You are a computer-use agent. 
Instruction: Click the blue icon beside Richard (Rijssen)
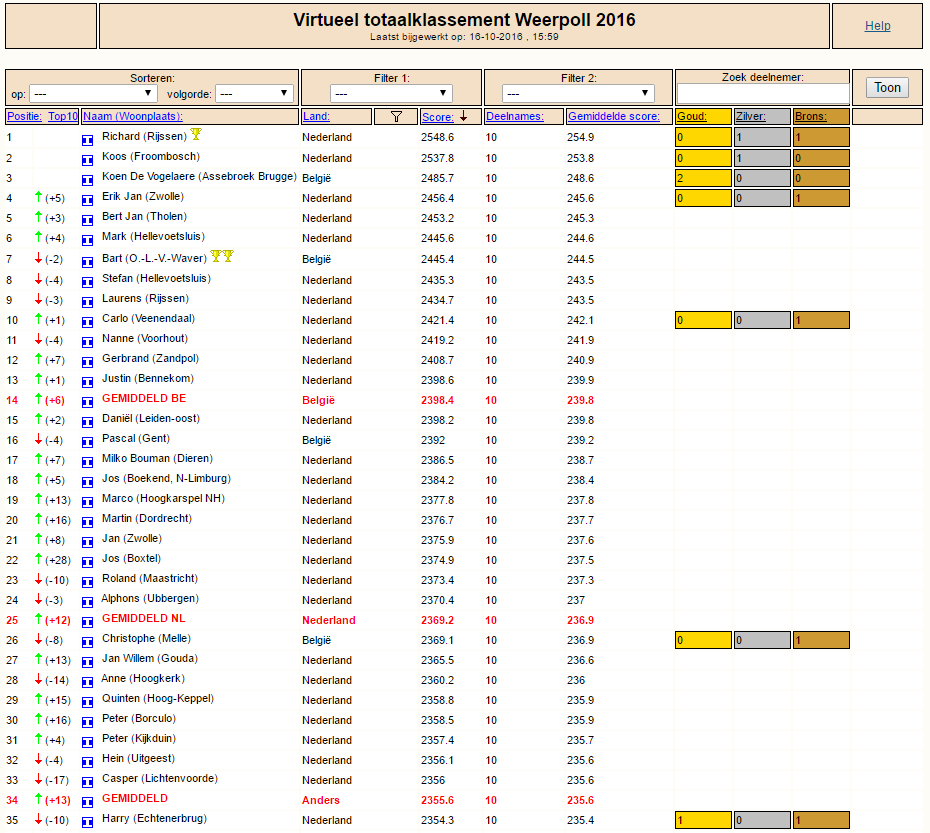point(87,140)
